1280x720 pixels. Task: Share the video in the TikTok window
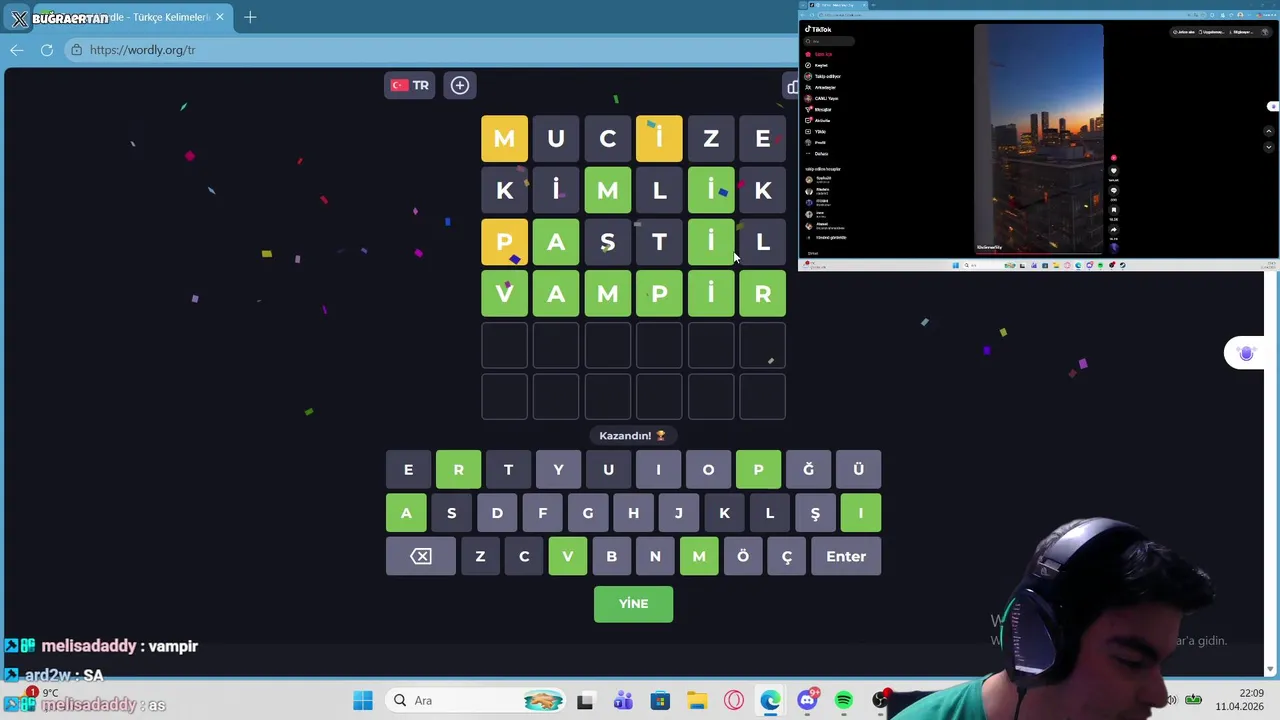(1114, 229)
